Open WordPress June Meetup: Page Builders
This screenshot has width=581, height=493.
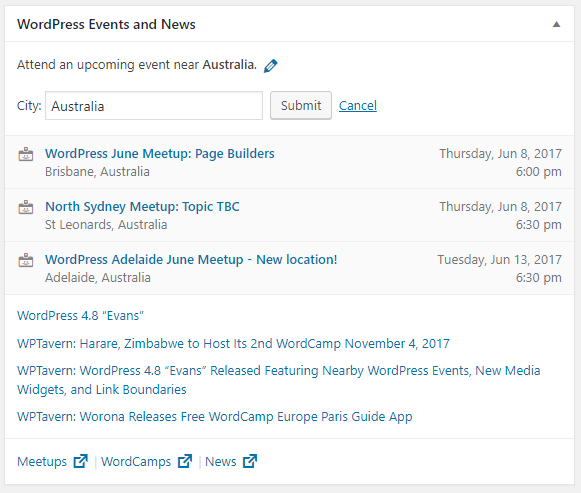click(x=160, y=153)
